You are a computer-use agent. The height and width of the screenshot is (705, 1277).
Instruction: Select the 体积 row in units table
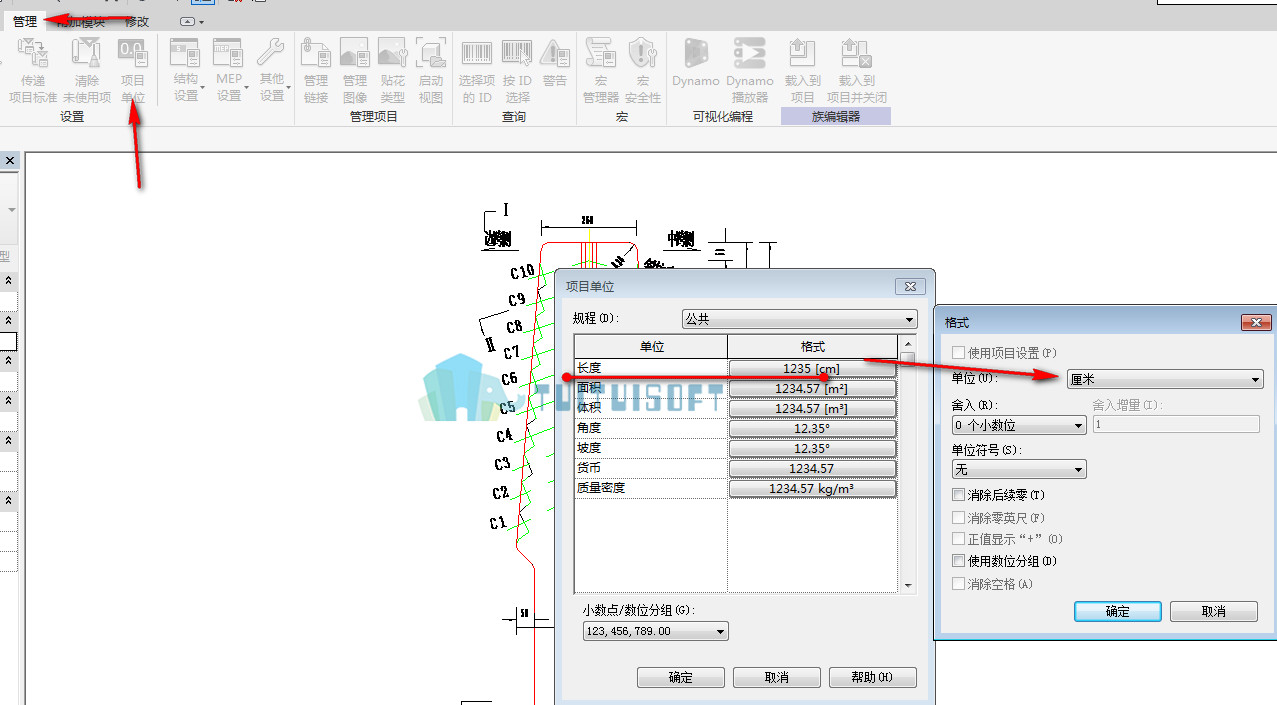[651, 408]
